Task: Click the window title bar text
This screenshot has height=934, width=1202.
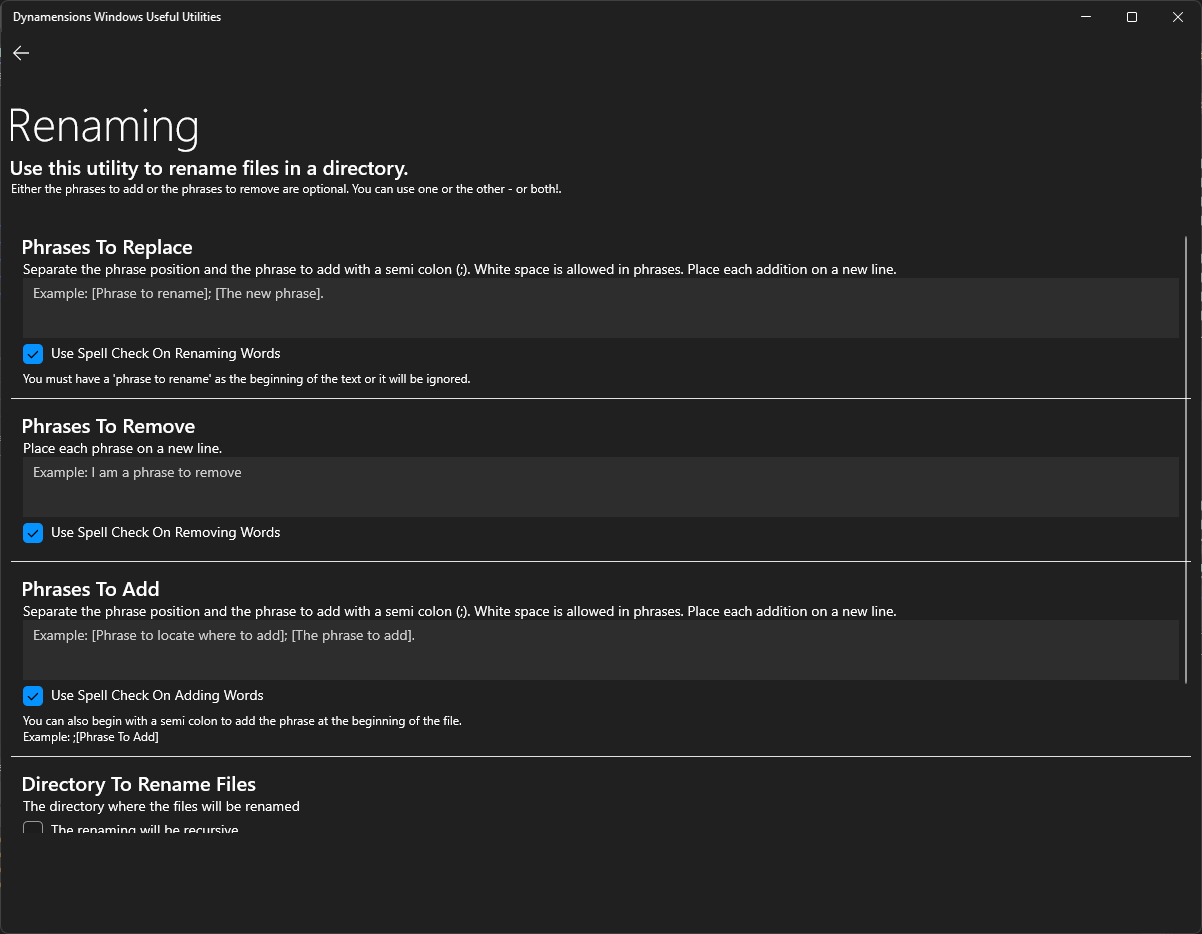Action: tap(117, 17)
